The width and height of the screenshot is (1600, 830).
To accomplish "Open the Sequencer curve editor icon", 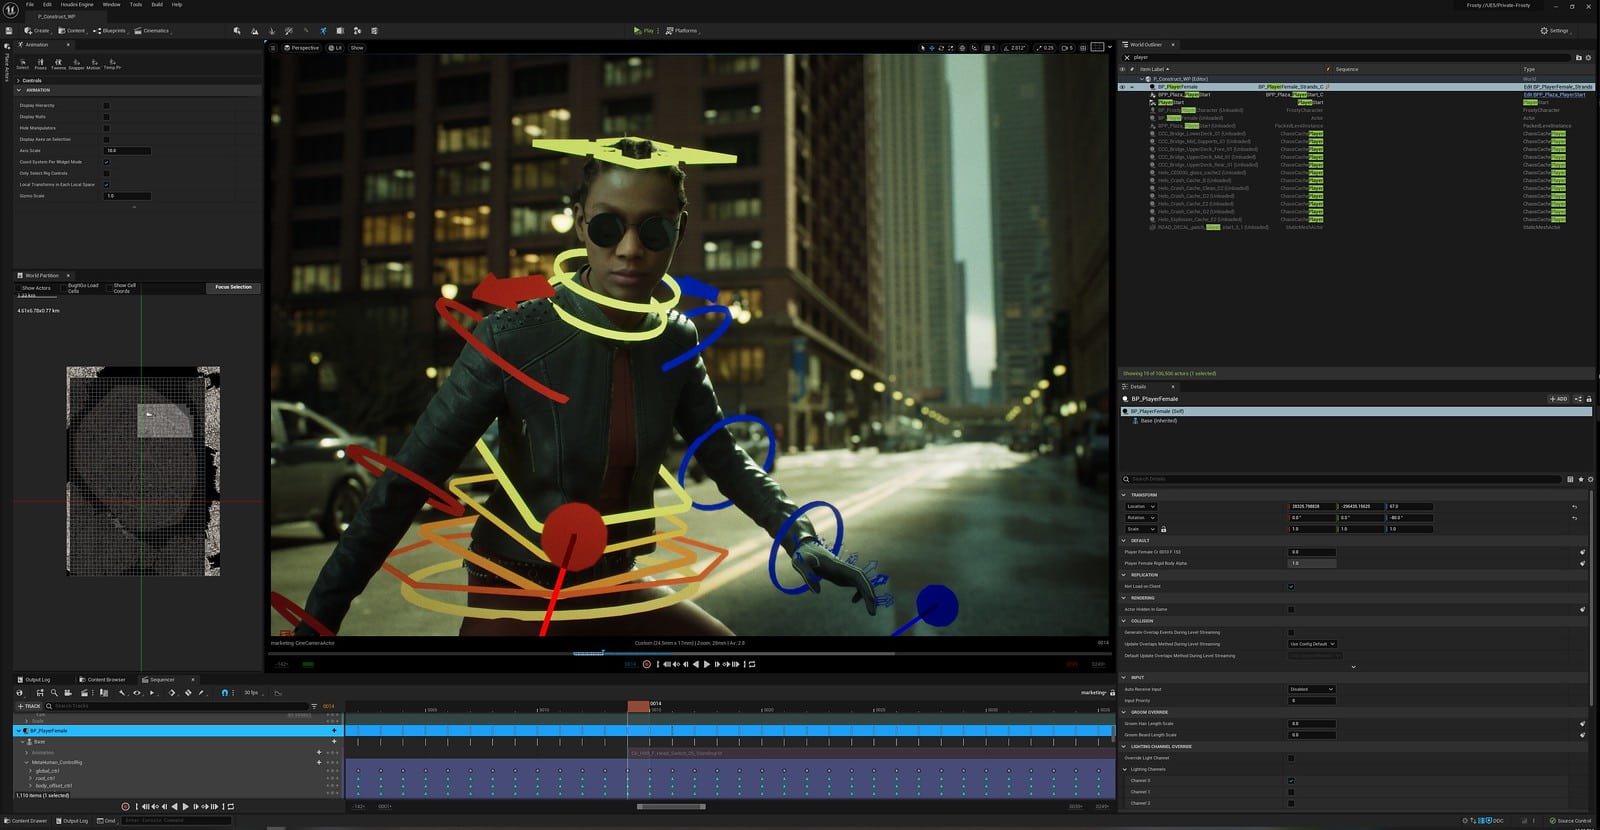I will click(278, 692).
